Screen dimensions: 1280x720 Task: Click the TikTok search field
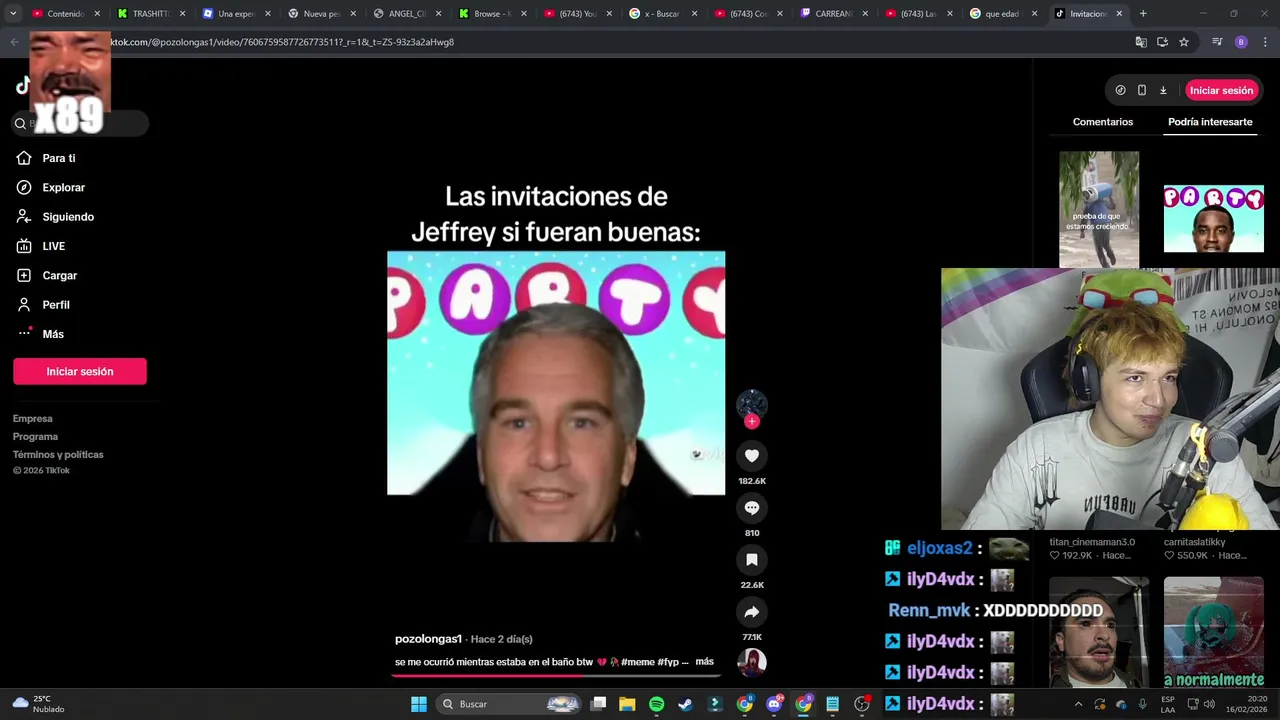80,123
